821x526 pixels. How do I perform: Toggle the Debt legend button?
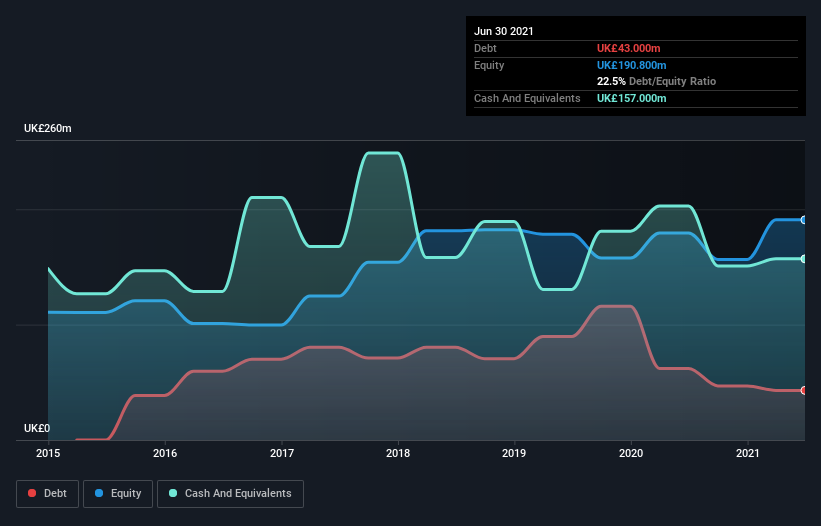pos(48,494)
